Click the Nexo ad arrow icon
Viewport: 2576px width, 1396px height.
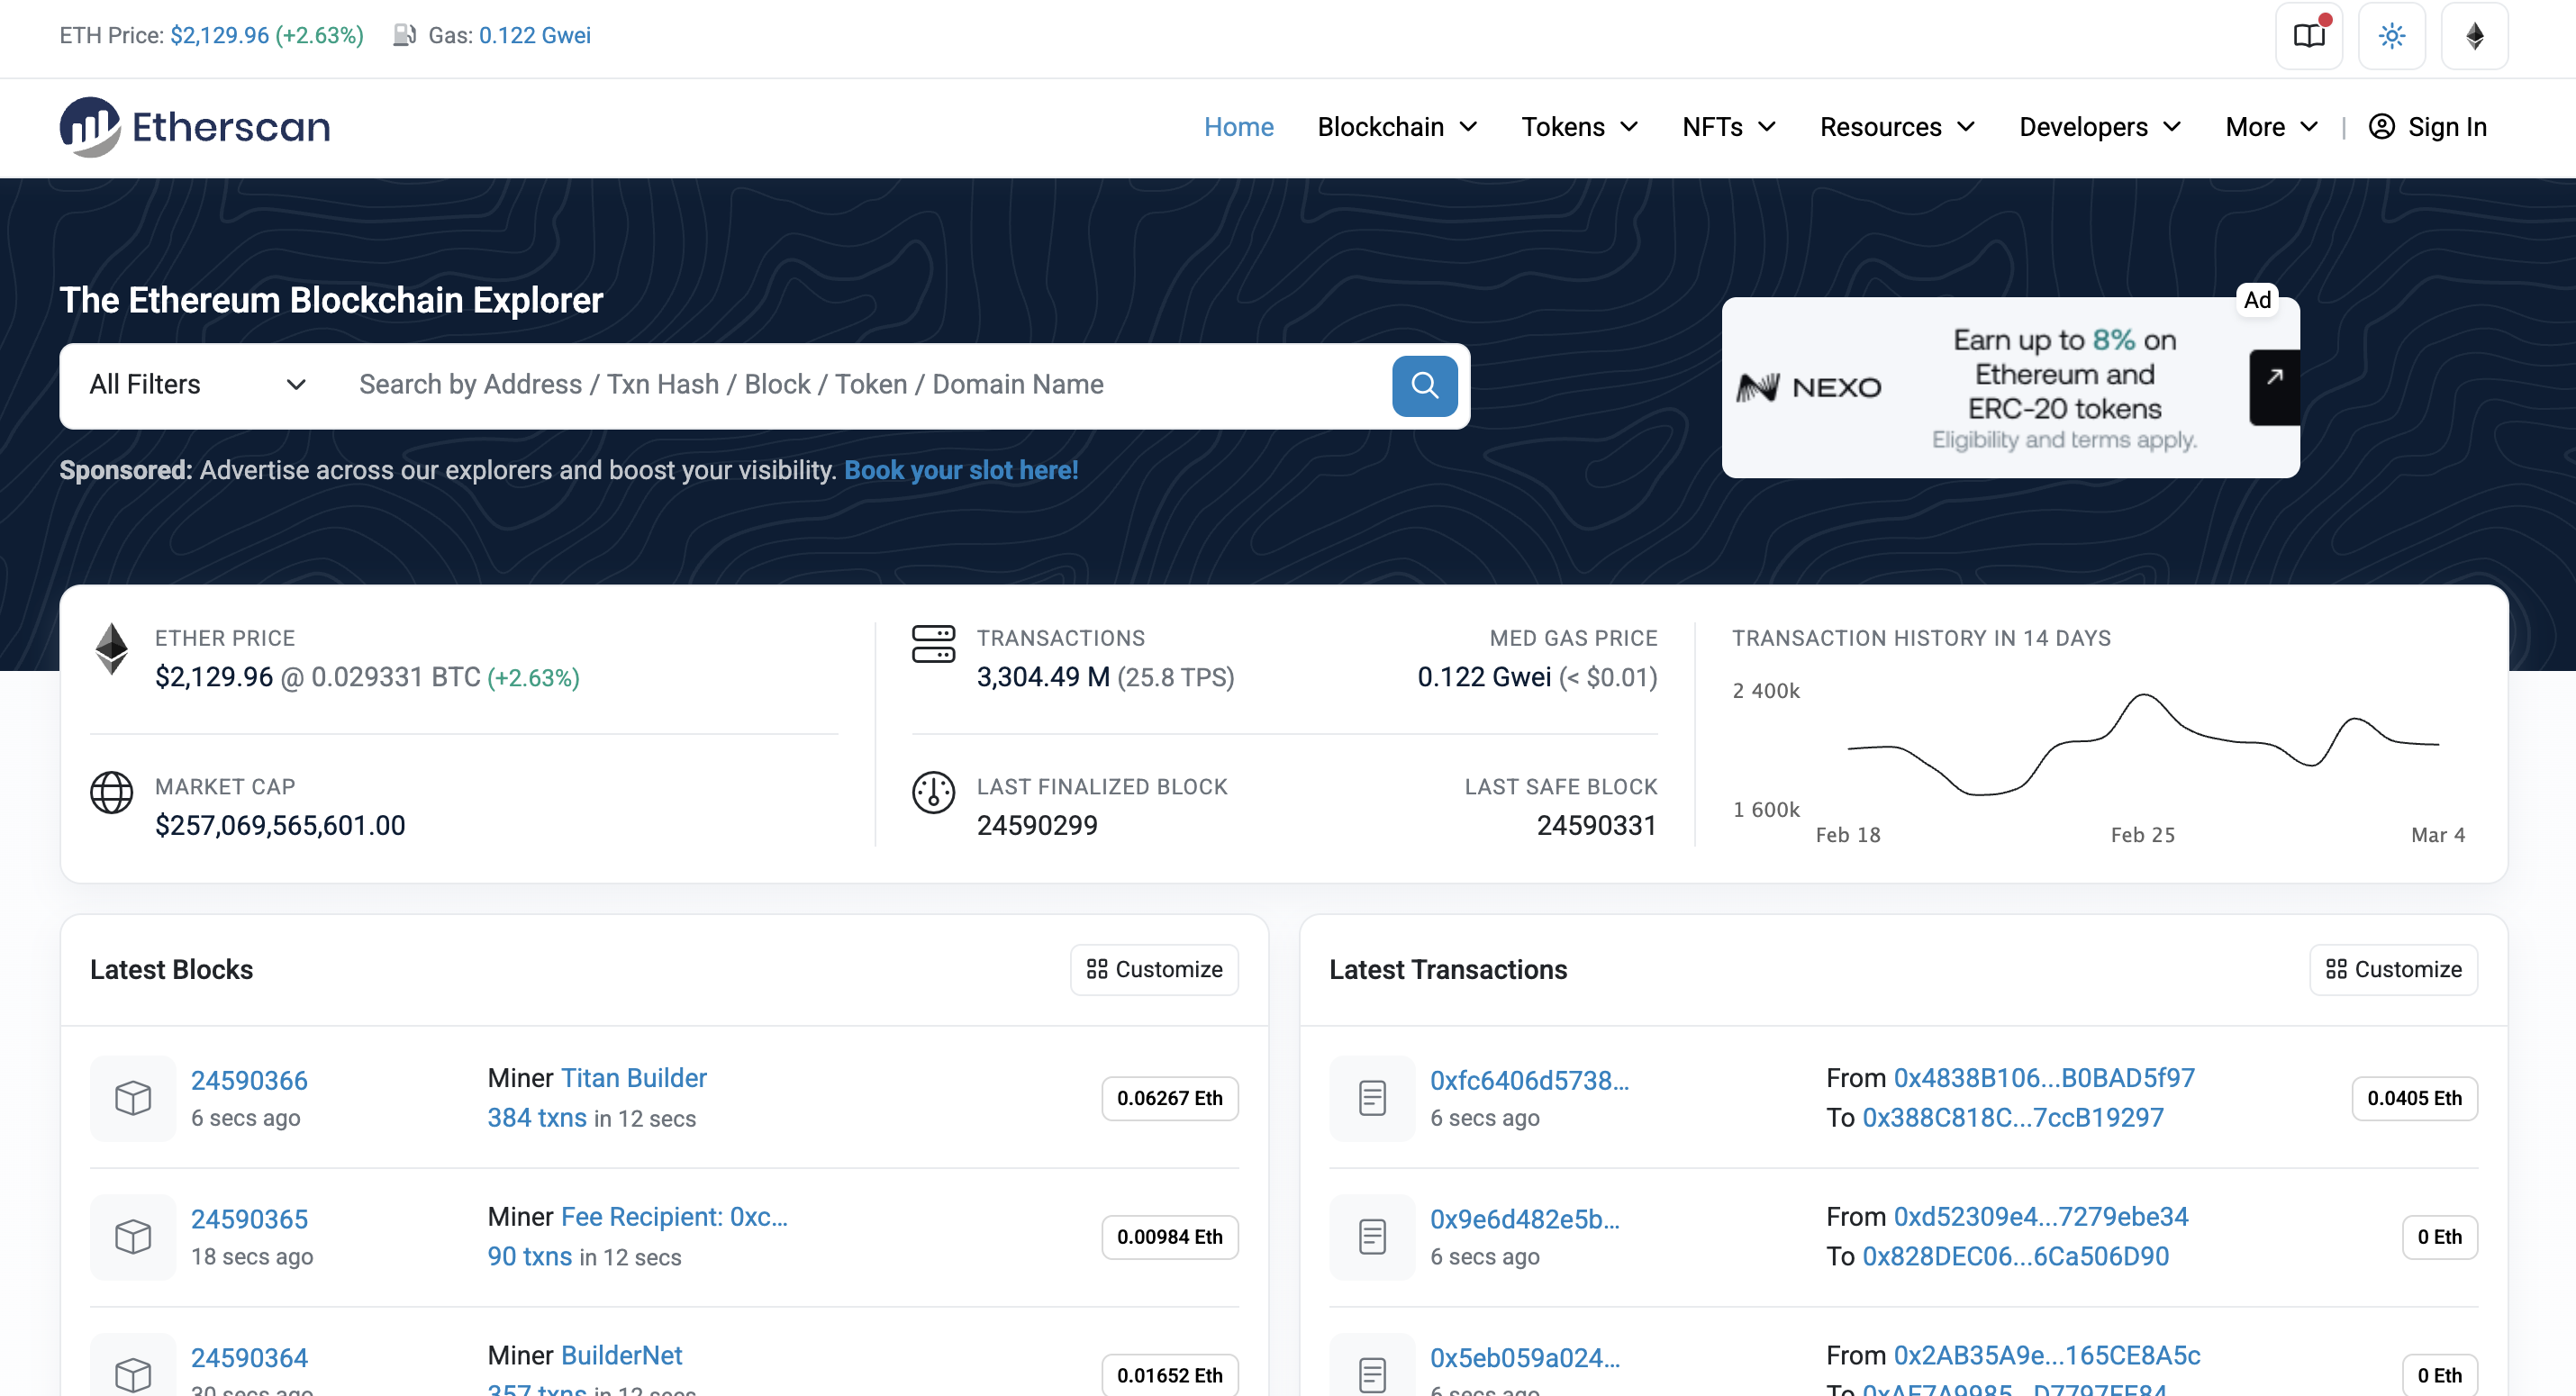click(2273, 377)
